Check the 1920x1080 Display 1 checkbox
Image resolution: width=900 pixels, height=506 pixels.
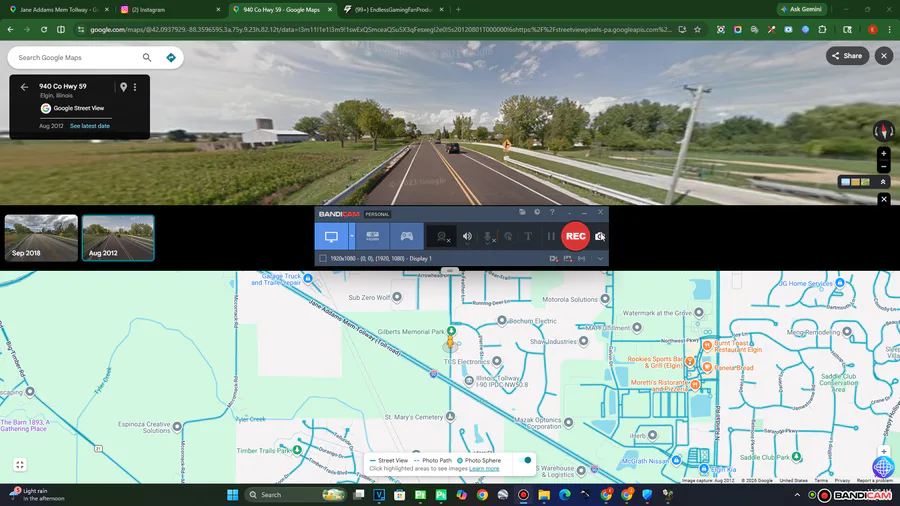(323, 259)
